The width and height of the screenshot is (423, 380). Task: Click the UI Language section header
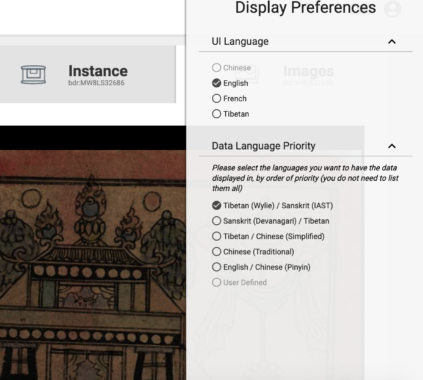pos(306,42)
